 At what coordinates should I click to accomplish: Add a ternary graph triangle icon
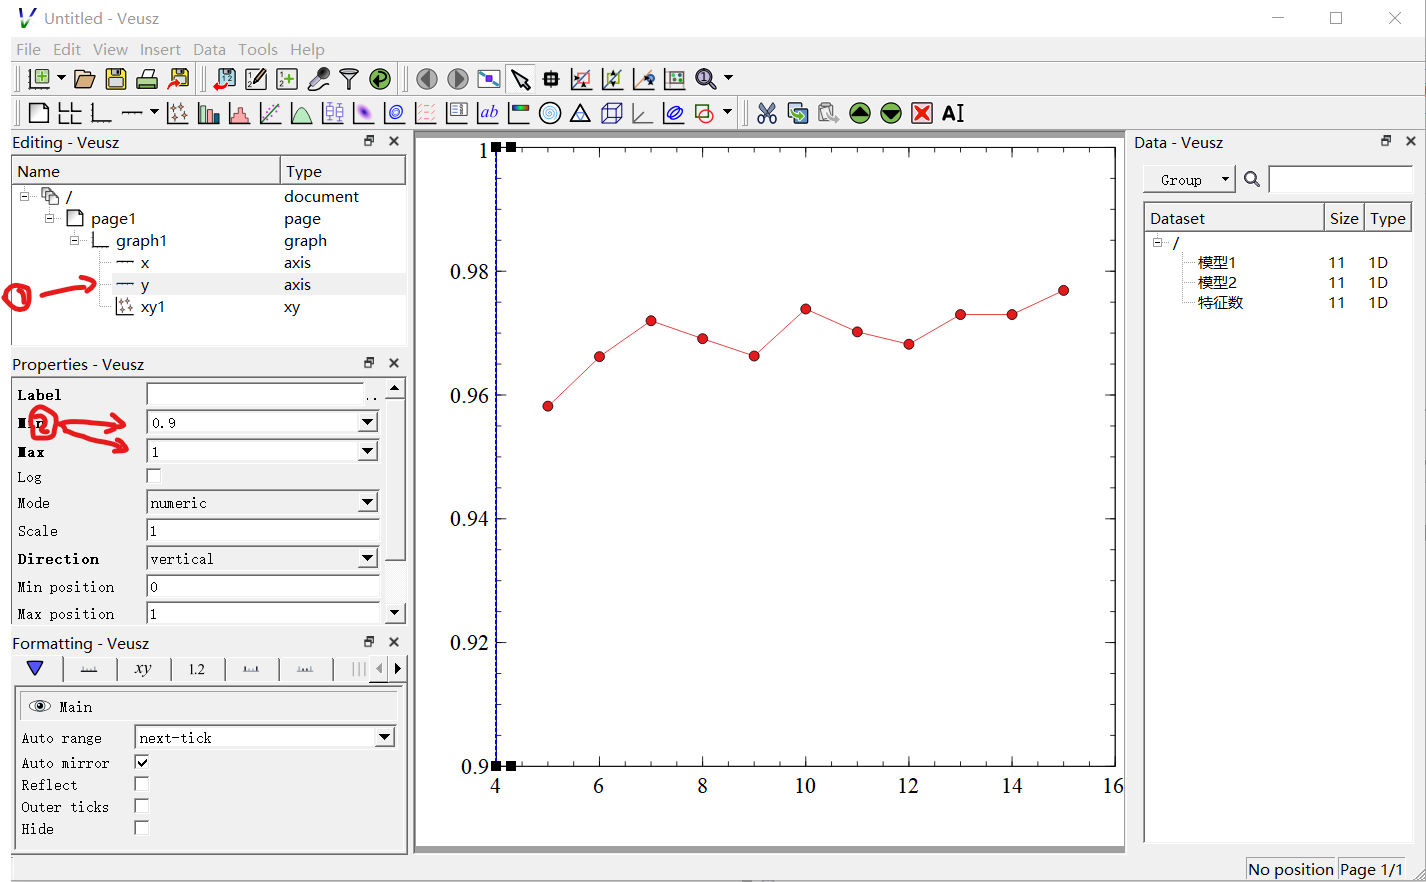[581, 113]
